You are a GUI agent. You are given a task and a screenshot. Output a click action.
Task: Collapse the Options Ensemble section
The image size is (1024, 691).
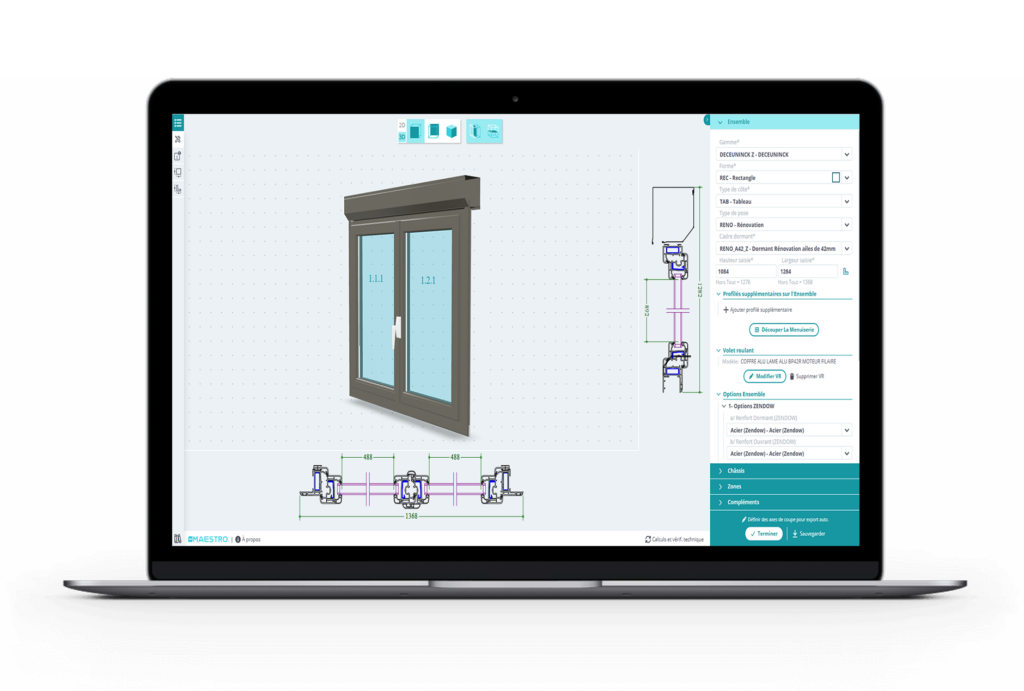784,394
